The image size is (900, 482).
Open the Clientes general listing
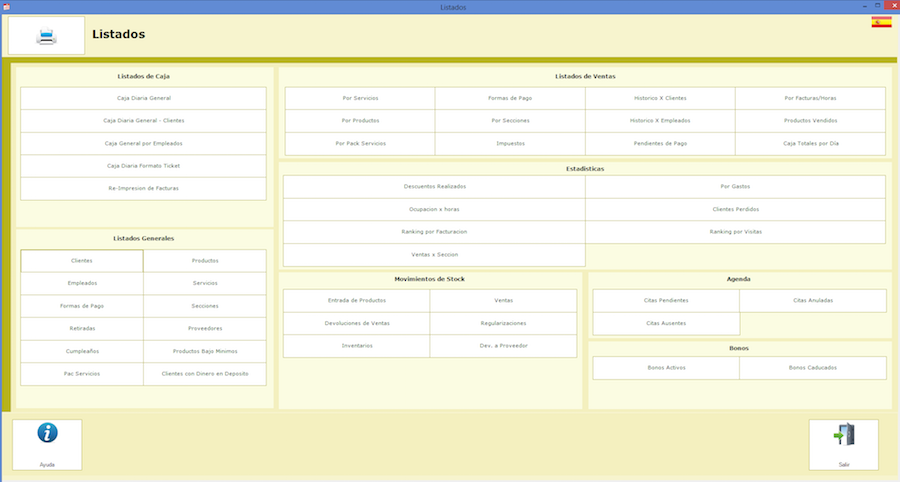[82, 261]
